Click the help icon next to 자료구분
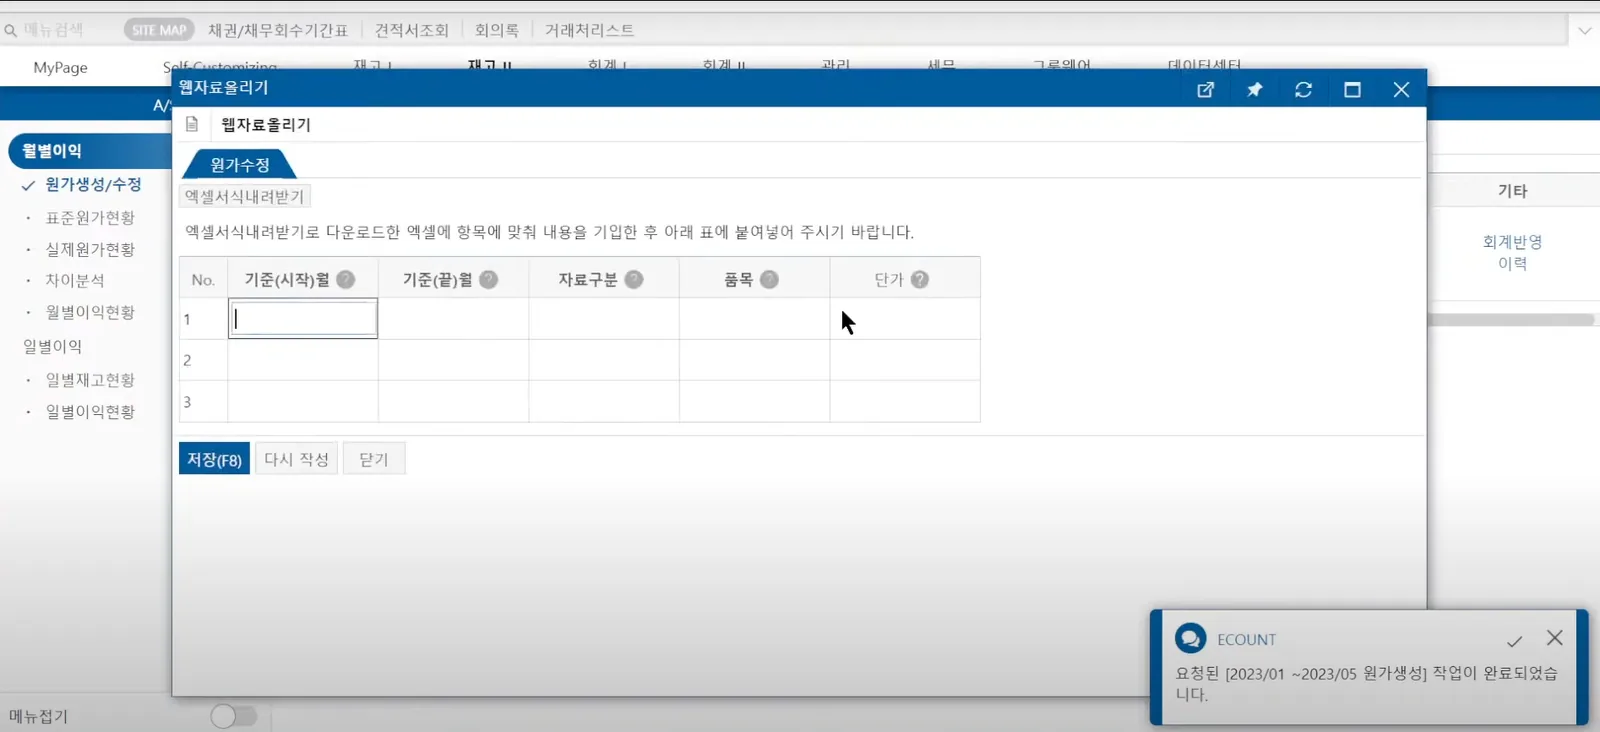The height and width of the screenshot is (732, 1600). coord(634,280)
